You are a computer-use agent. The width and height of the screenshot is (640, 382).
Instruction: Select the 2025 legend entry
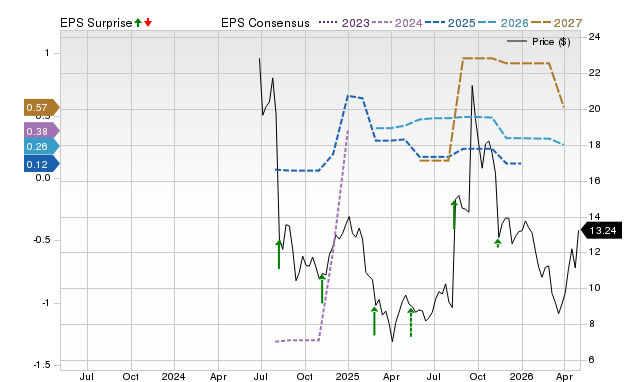coord(450,23)
